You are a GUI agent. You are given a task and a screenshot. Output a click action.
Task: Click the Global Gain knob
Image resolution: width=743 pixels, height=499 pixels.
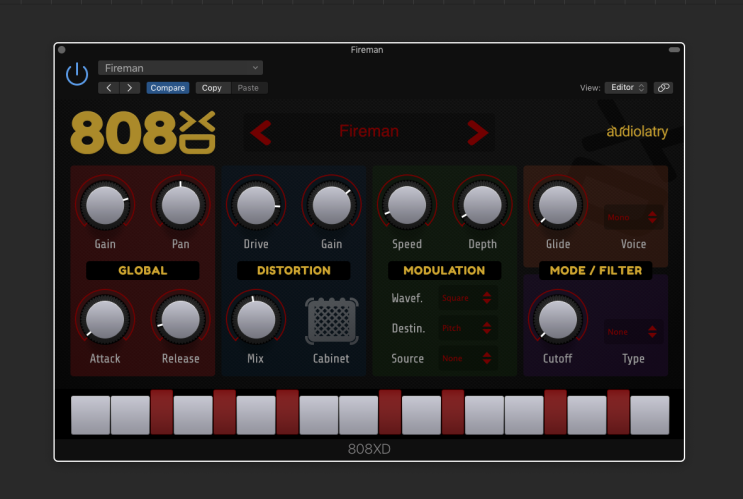click(x=105, y=205)
